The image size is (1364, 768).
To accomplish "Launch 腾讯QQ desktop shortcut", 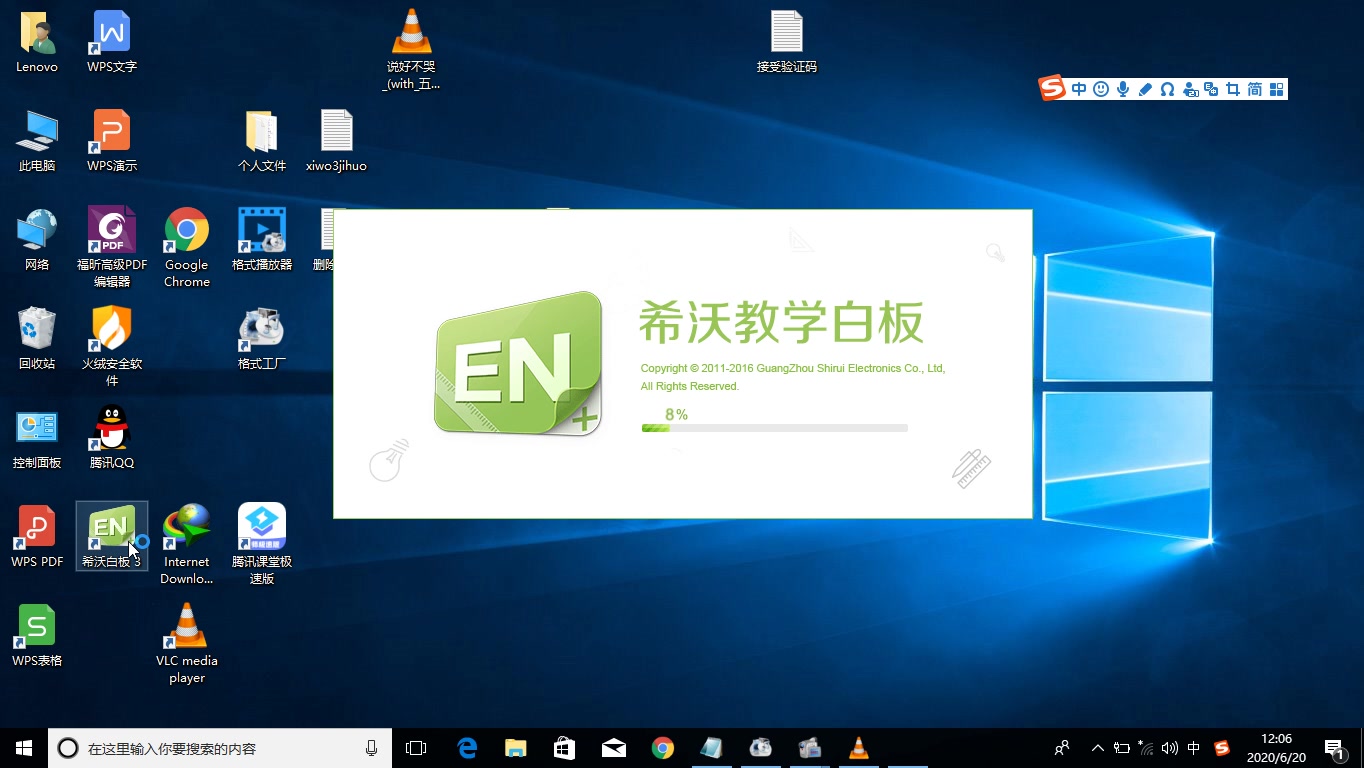I will pos(112,438).
